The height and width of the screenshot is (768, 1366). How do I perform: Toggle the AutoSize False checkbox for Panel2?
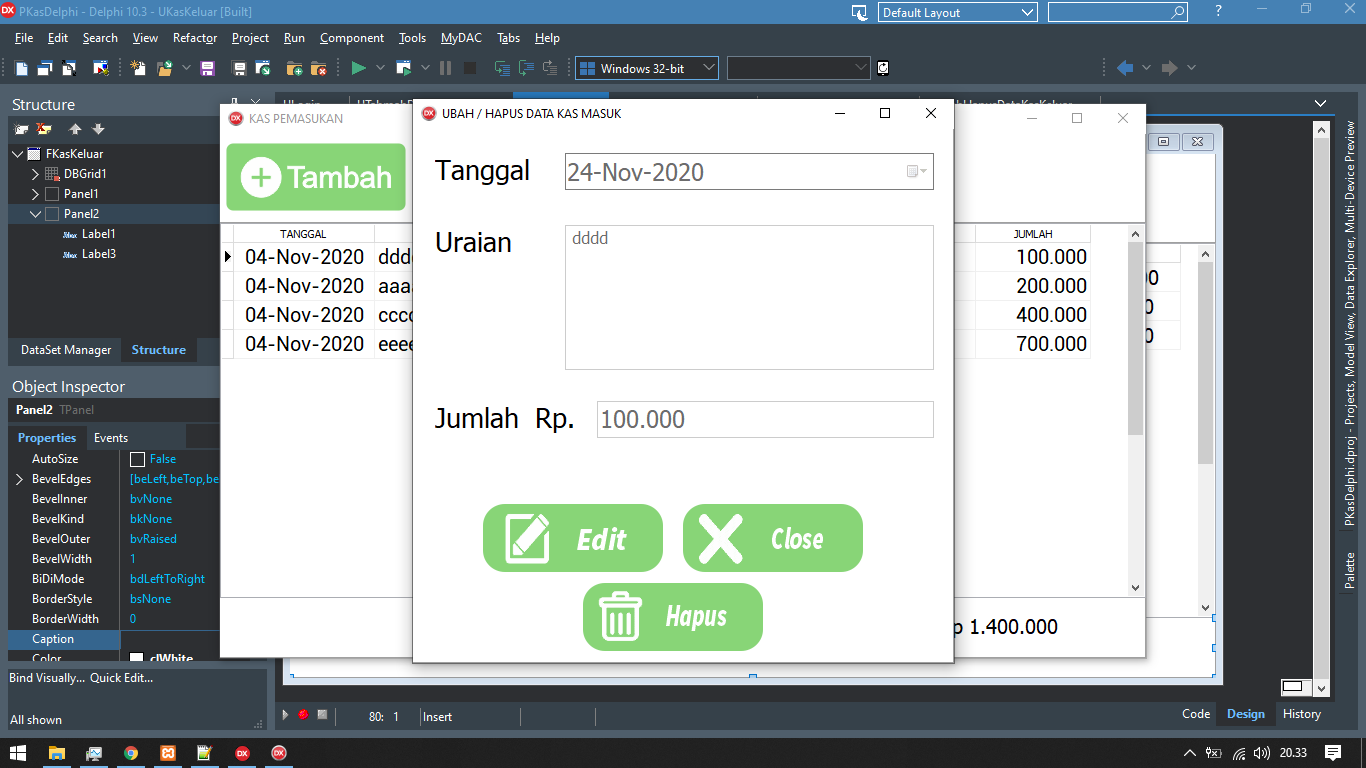click(137, 458)
